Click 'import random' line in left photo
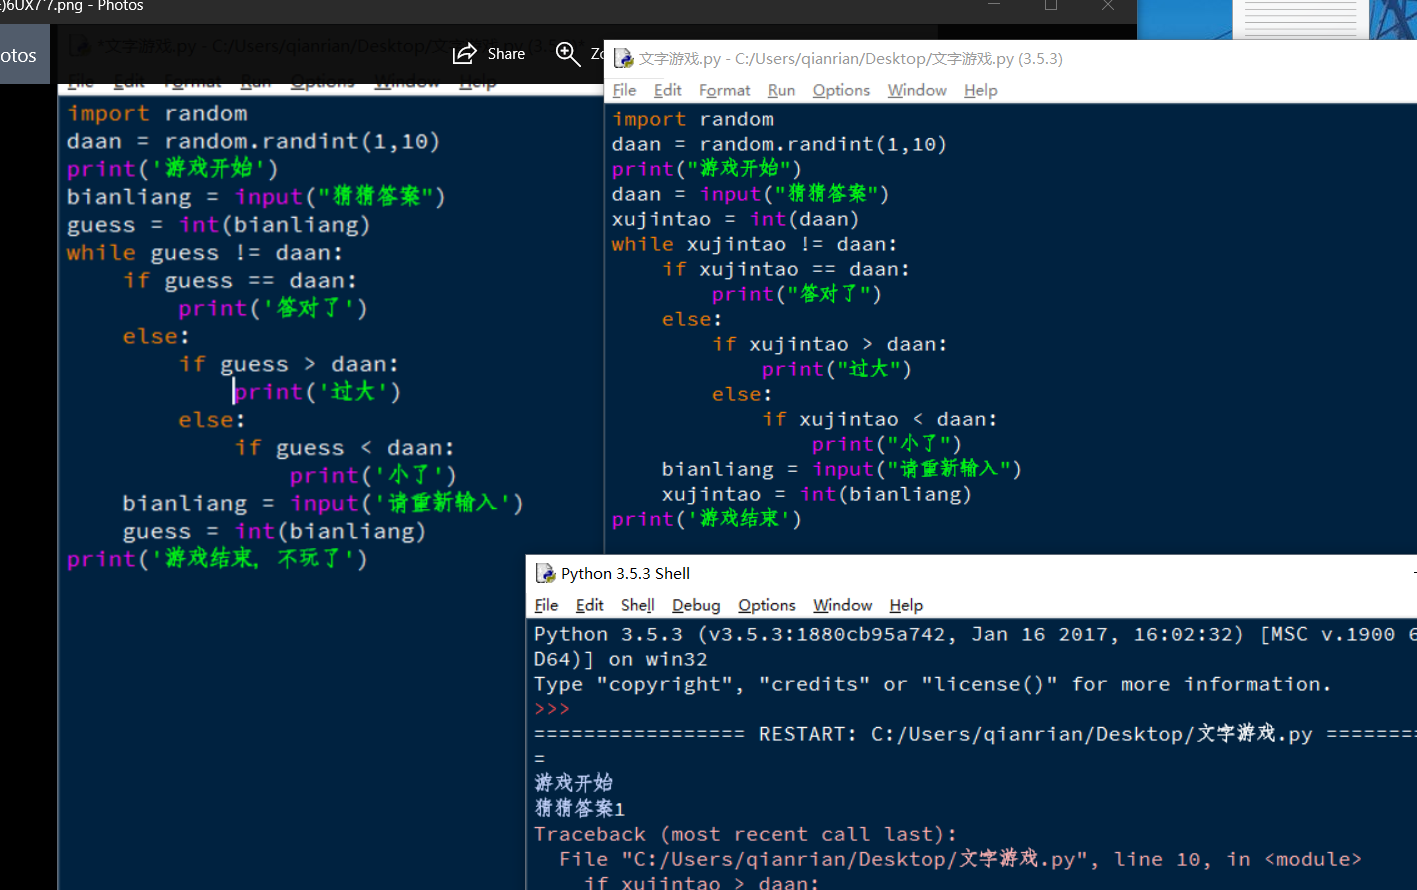The height and width of the screenshot is (890, 1417). [157, 114]
